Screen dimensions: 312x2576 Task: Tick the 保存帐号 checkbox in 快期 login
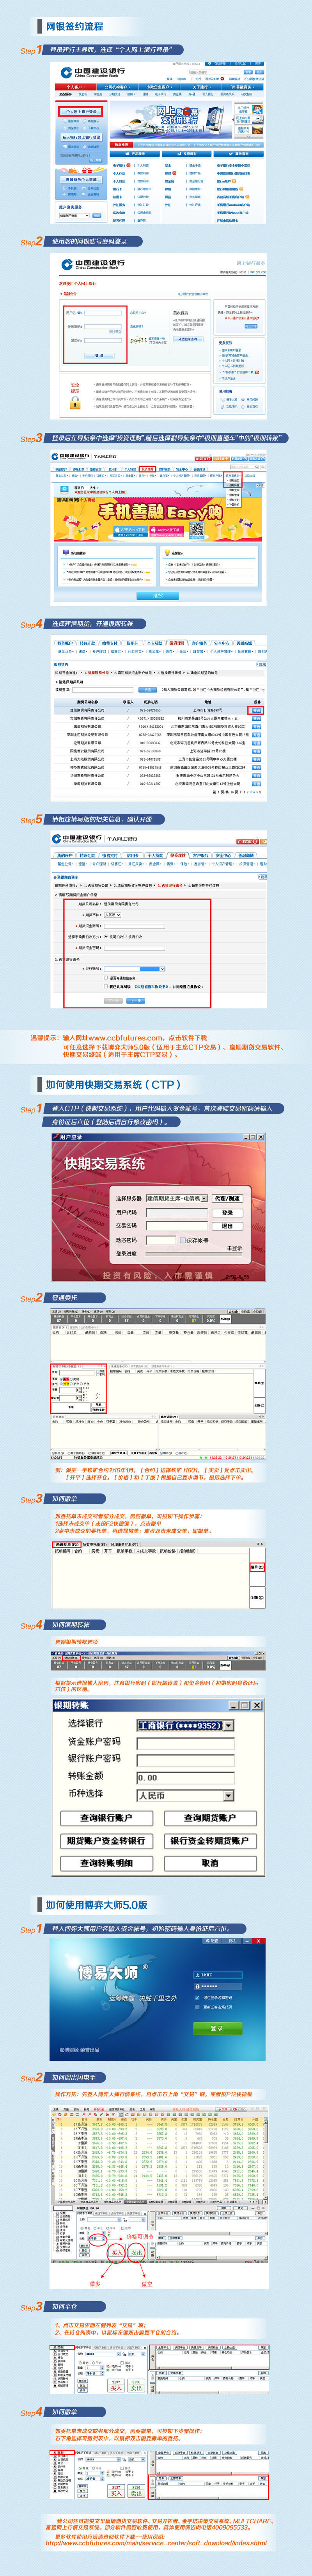tap(182, 1241)
